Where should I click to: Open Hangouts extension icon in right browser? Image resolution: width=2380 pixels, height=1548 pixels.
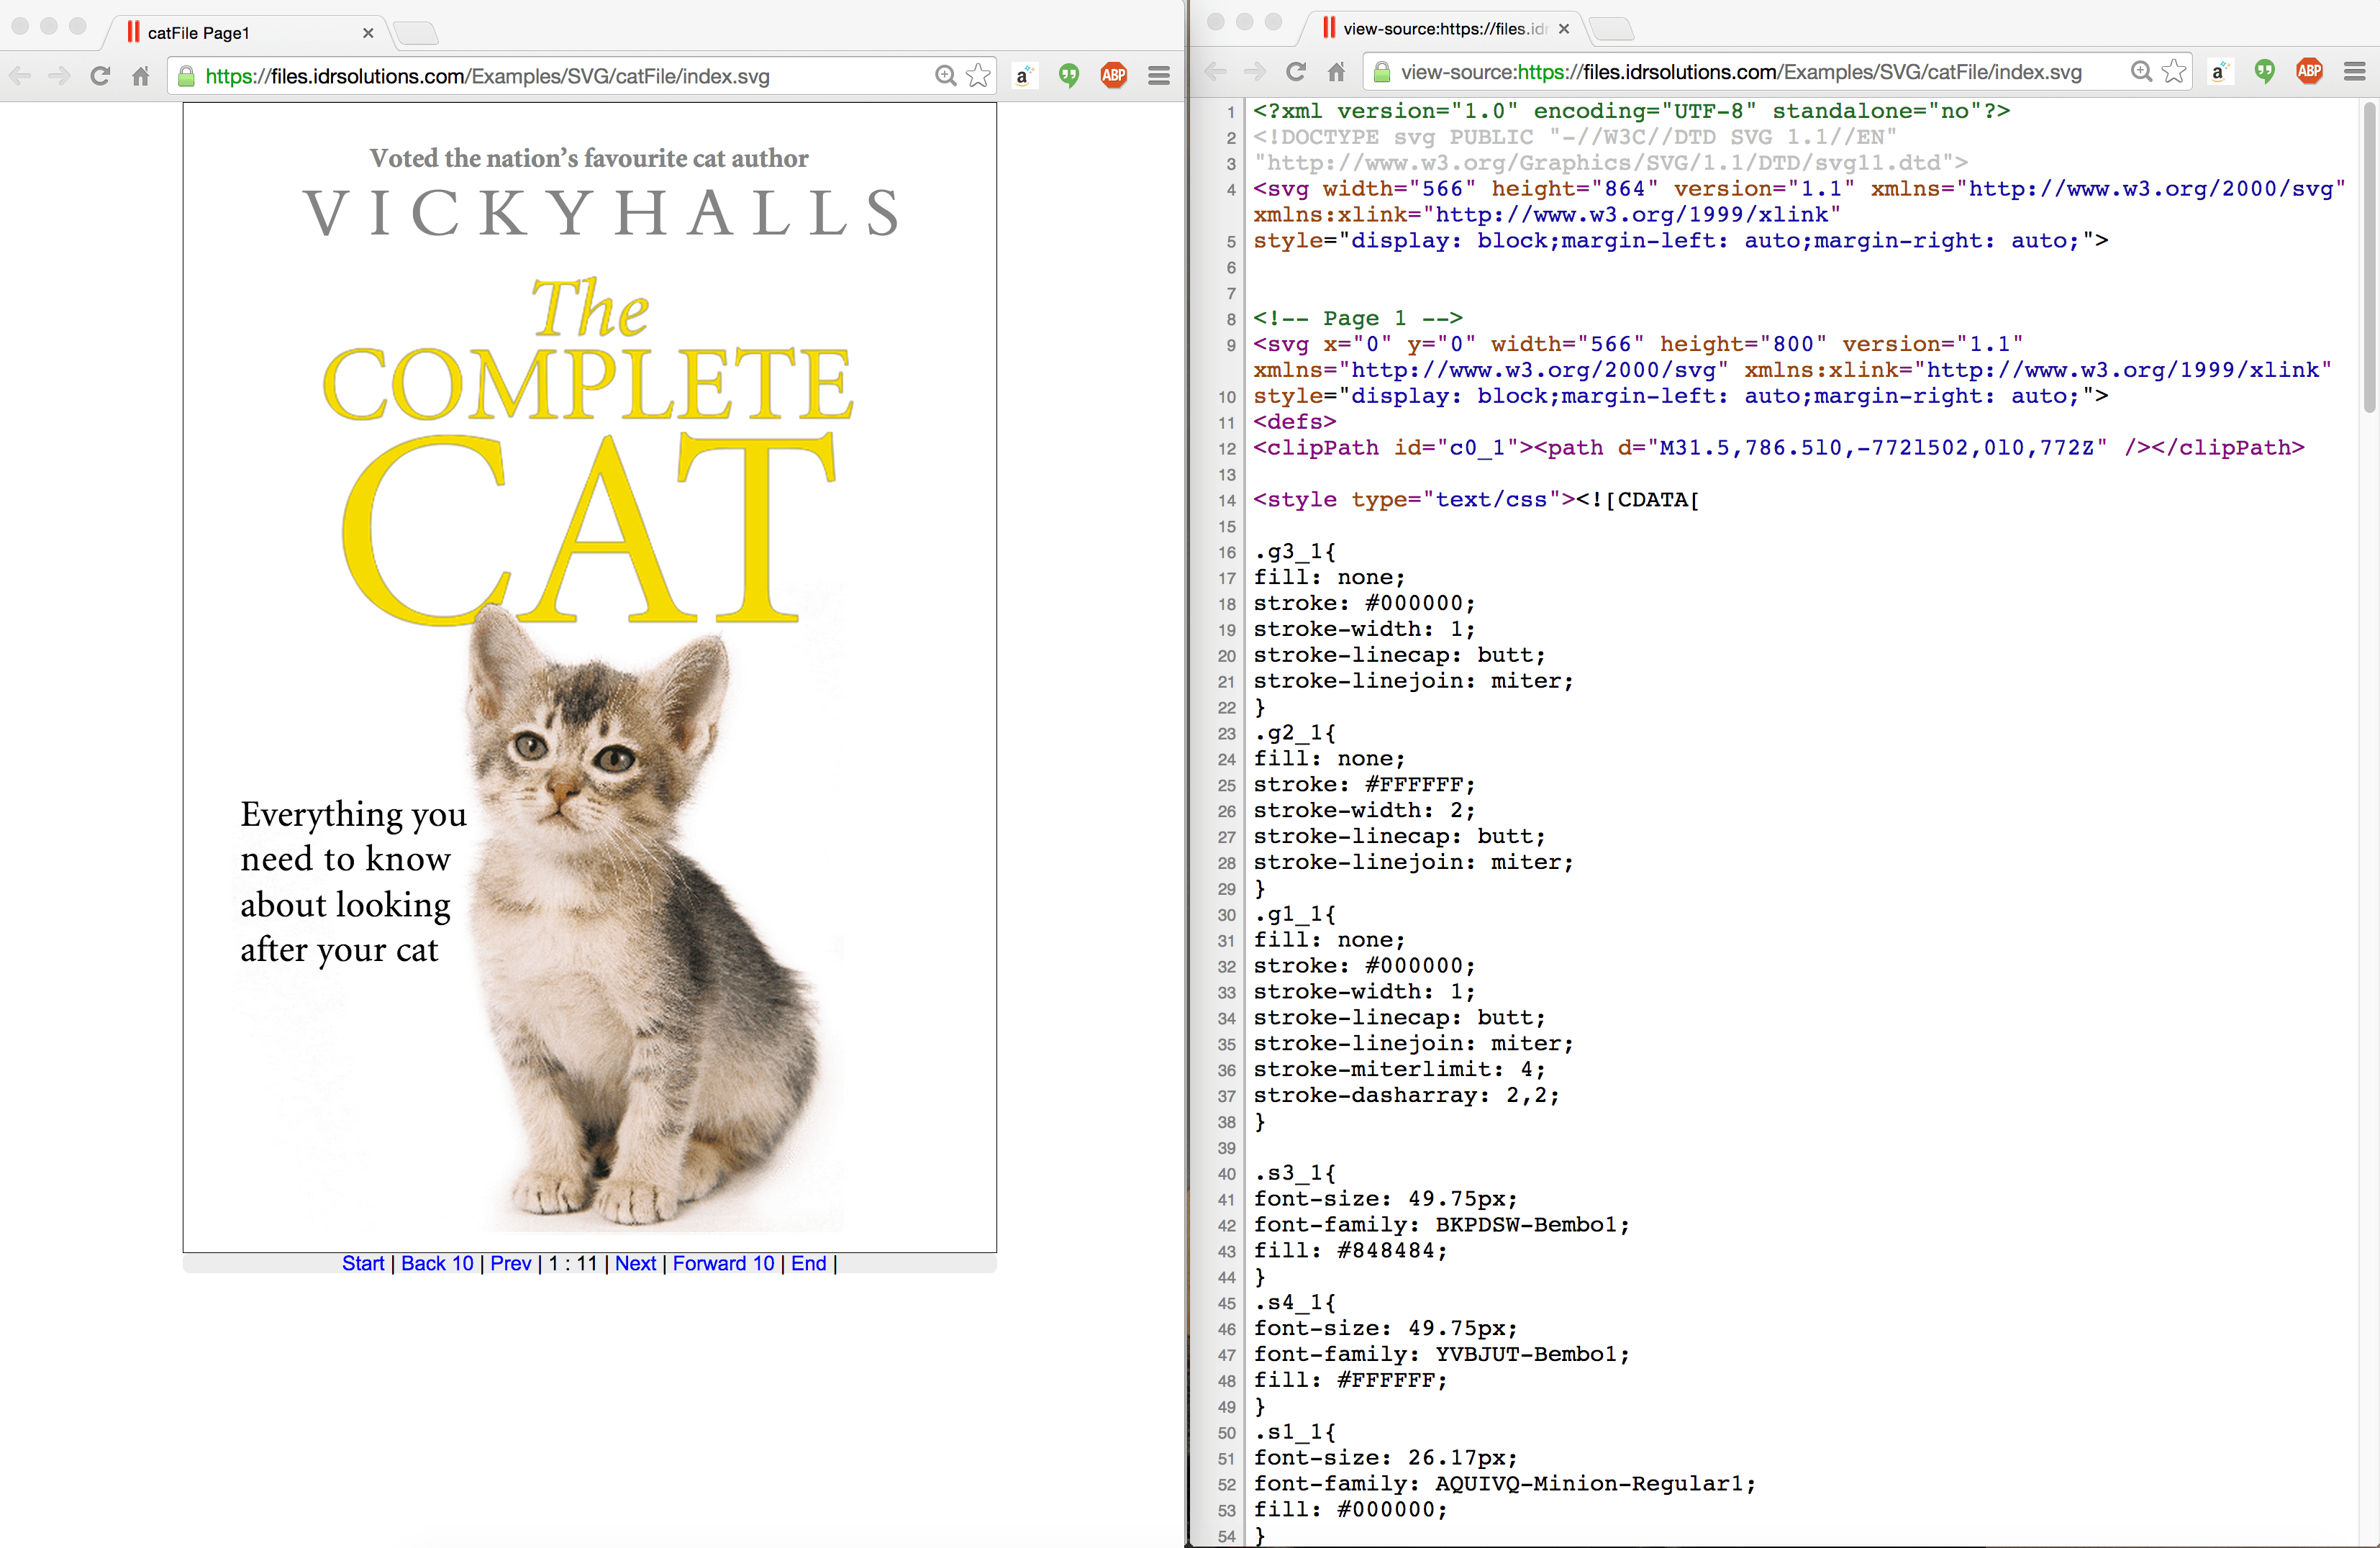[2265, 72]
